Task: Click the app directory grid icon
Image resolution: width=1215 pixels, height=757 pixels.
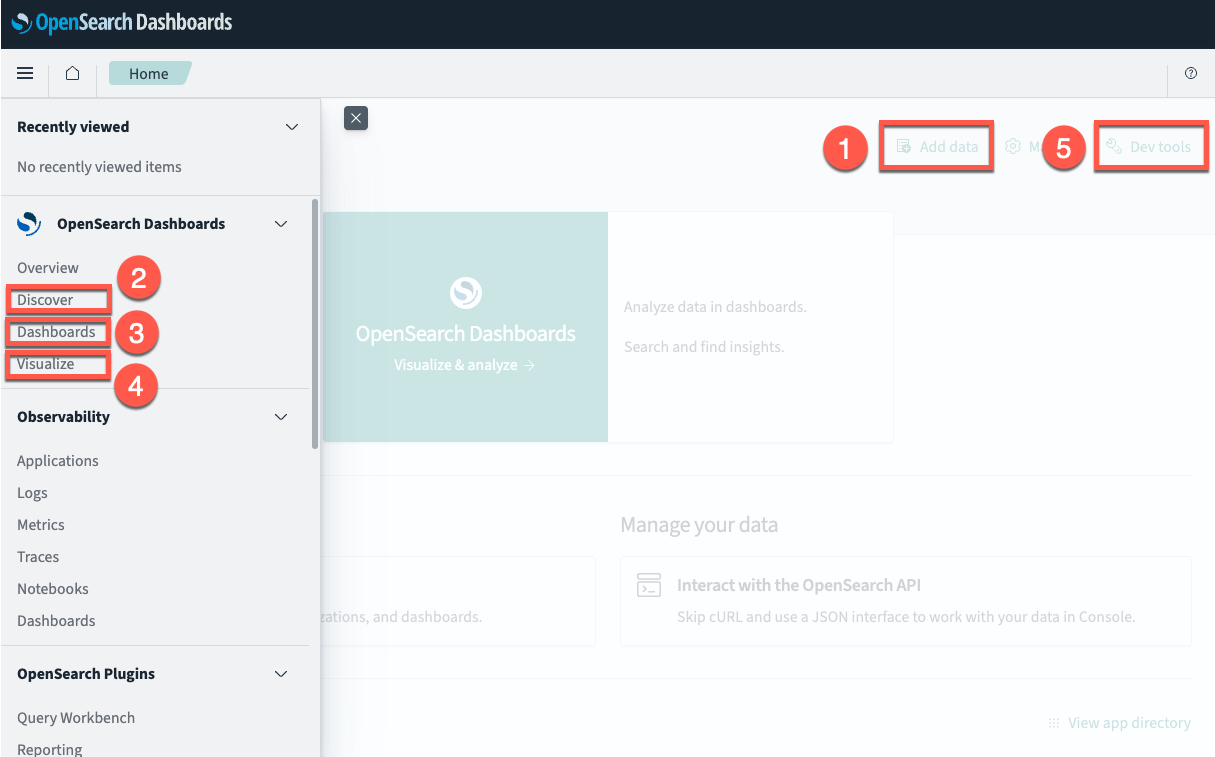Action: 1054,723
